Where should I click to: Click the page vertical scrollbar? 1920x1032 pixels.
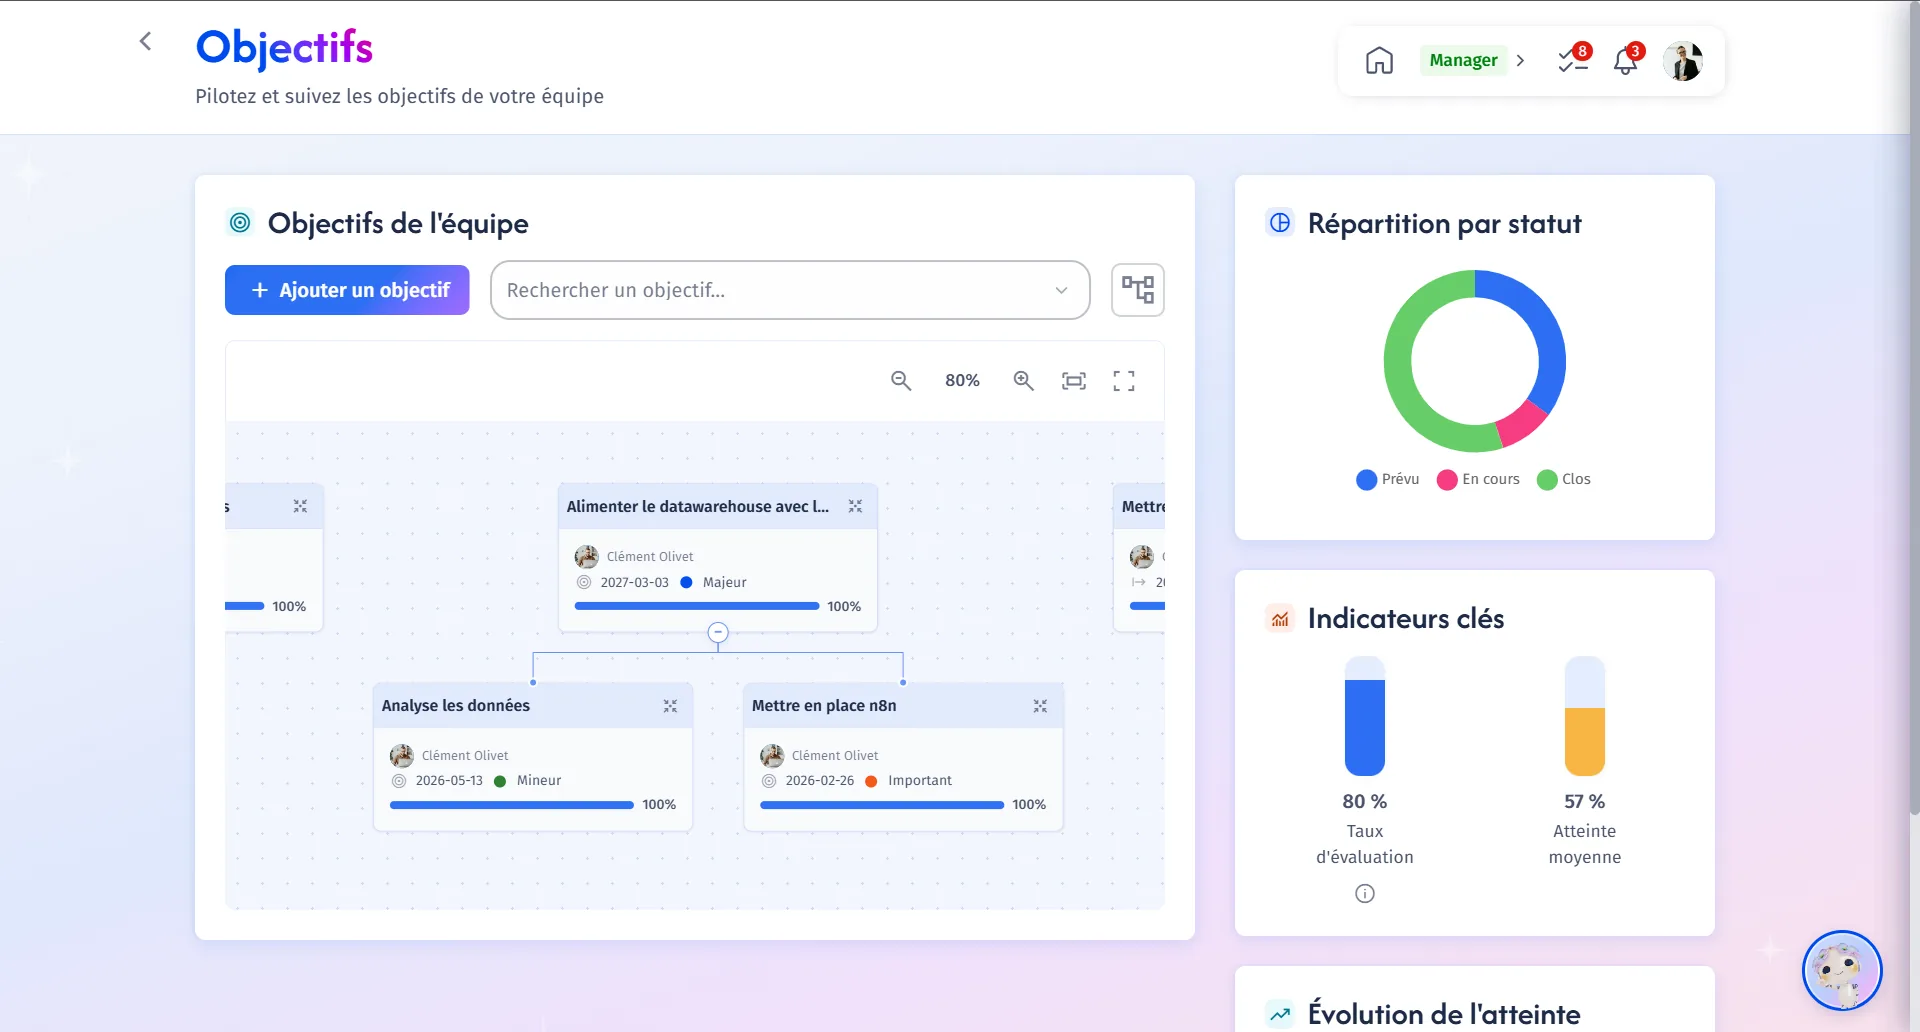tap(1914, 410)
